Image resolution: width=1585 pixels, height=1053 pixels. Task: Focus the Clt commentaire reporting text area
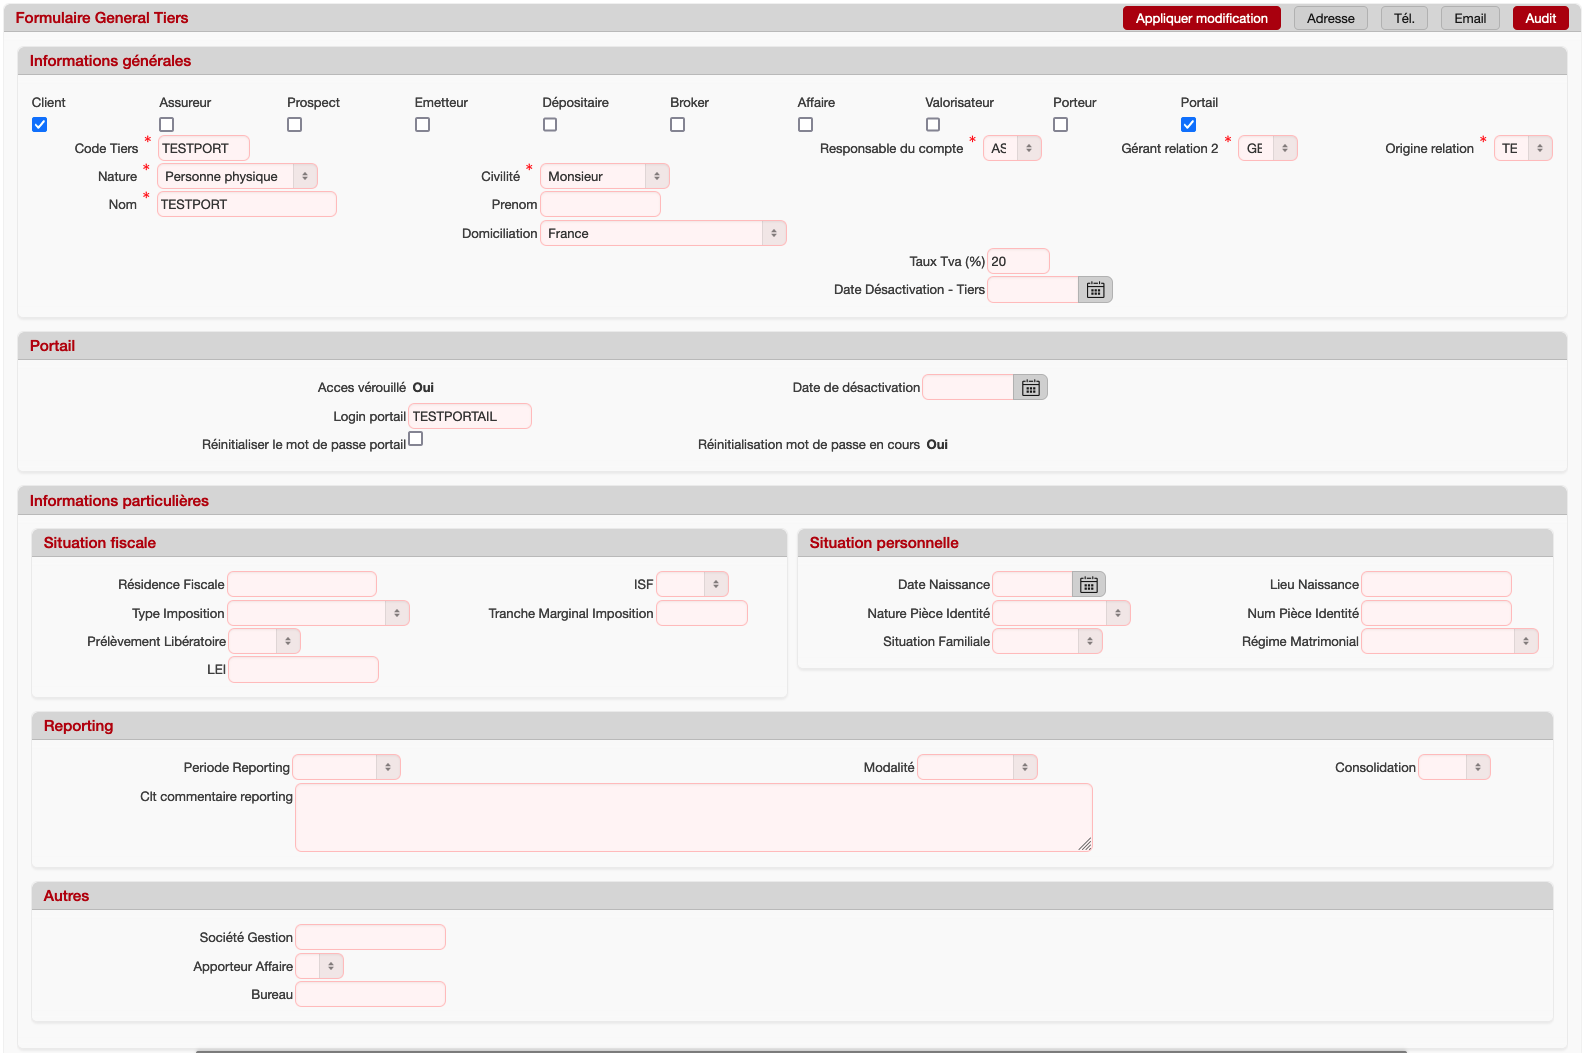click(x=693, y=818)
